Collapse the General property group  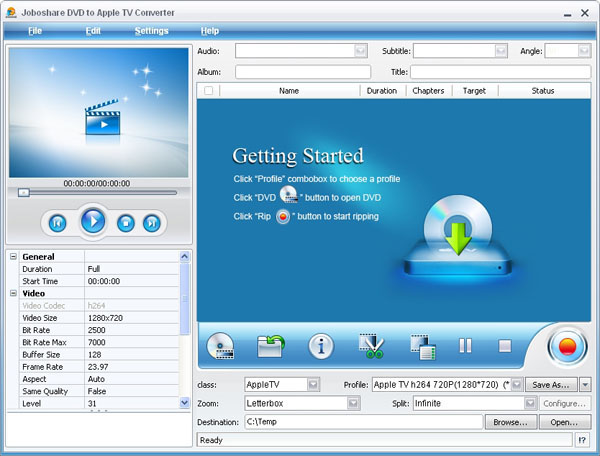(x=14, y=257)
